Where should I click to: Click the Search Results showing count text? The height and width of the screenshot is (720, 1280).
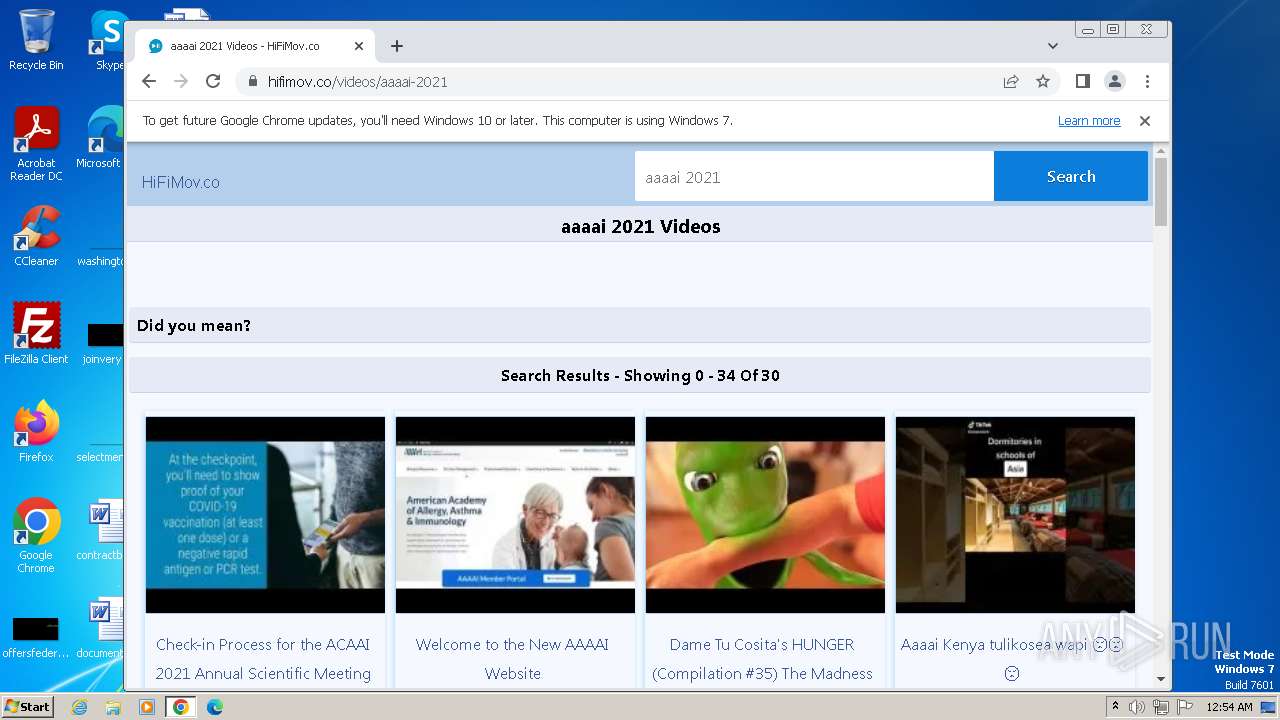[x=640, y=376]
